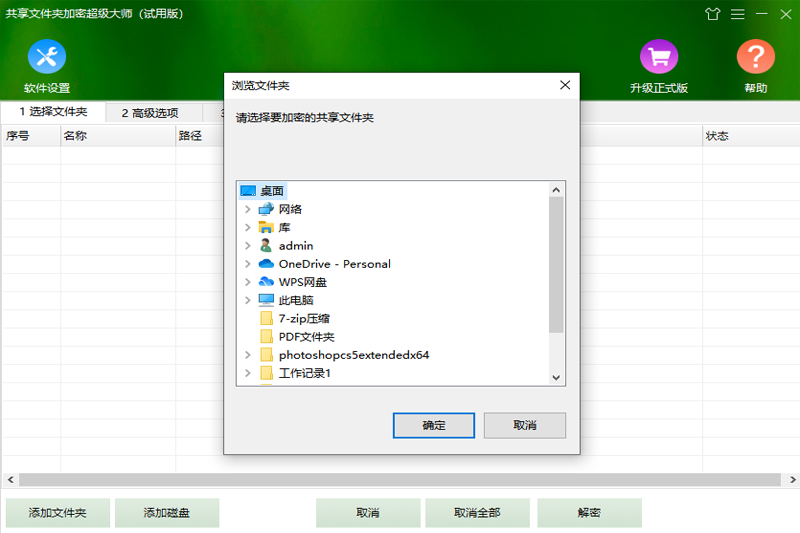Open the 软件设置 wrench icon

46,57
